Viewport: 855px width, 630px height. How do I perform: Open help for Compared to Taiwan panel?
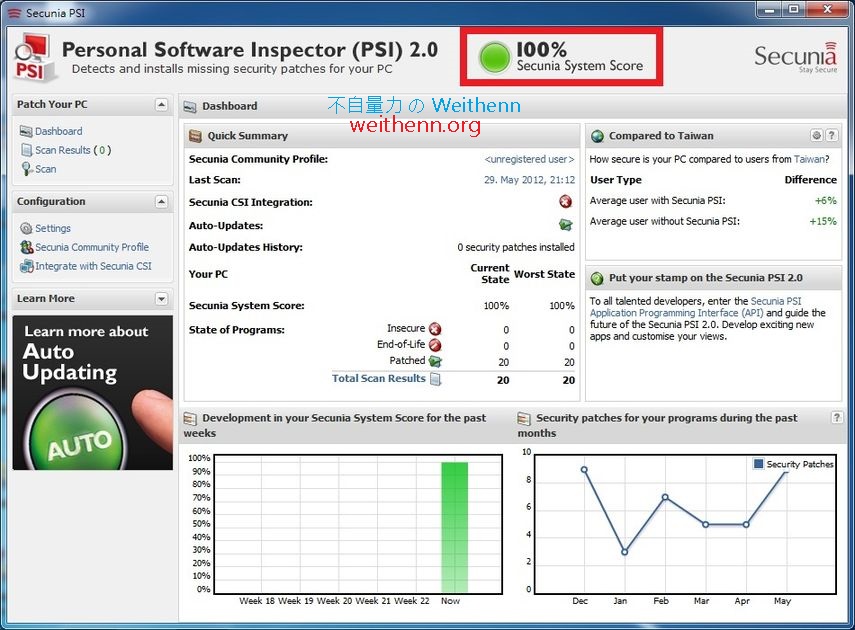pos(831,135)
